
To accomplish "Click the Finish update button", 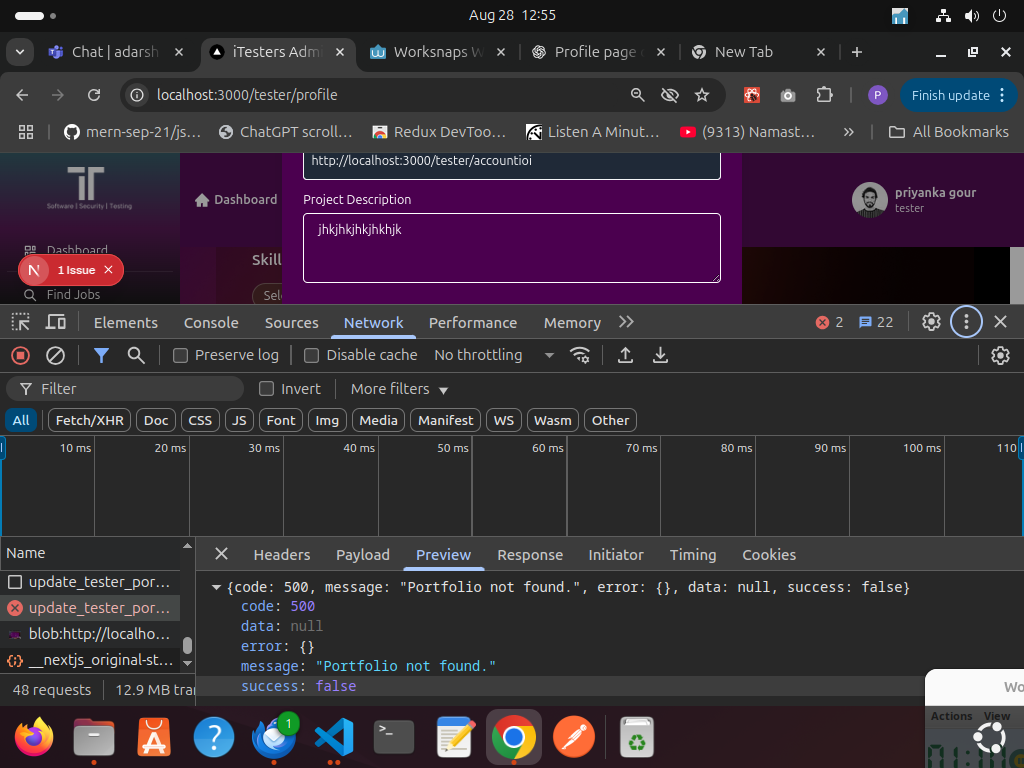I will [950, 95].
